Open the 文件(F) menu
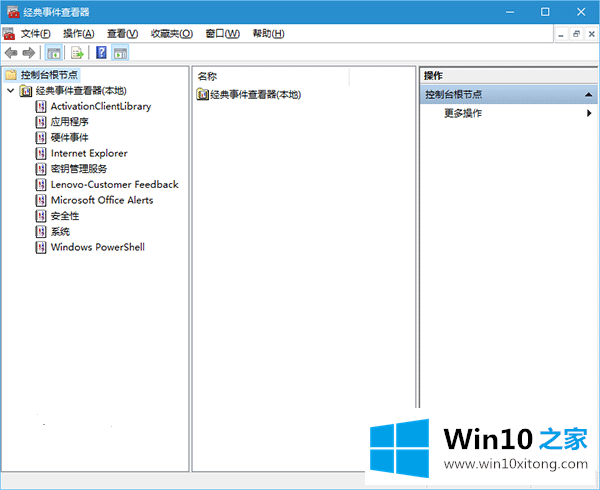The image size is (600, 490). click(36, 34)
